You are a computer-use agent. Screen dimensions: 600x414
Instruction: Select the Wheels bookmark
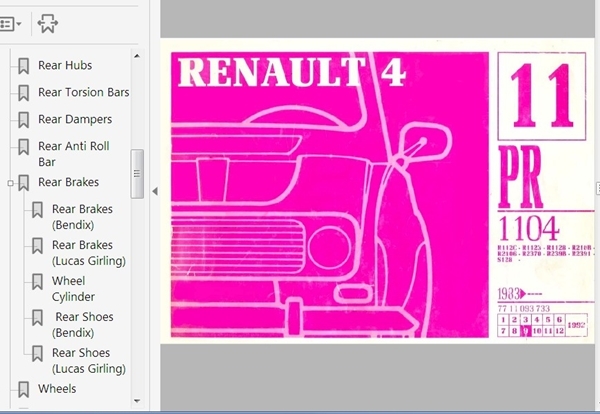coord(57,389)
